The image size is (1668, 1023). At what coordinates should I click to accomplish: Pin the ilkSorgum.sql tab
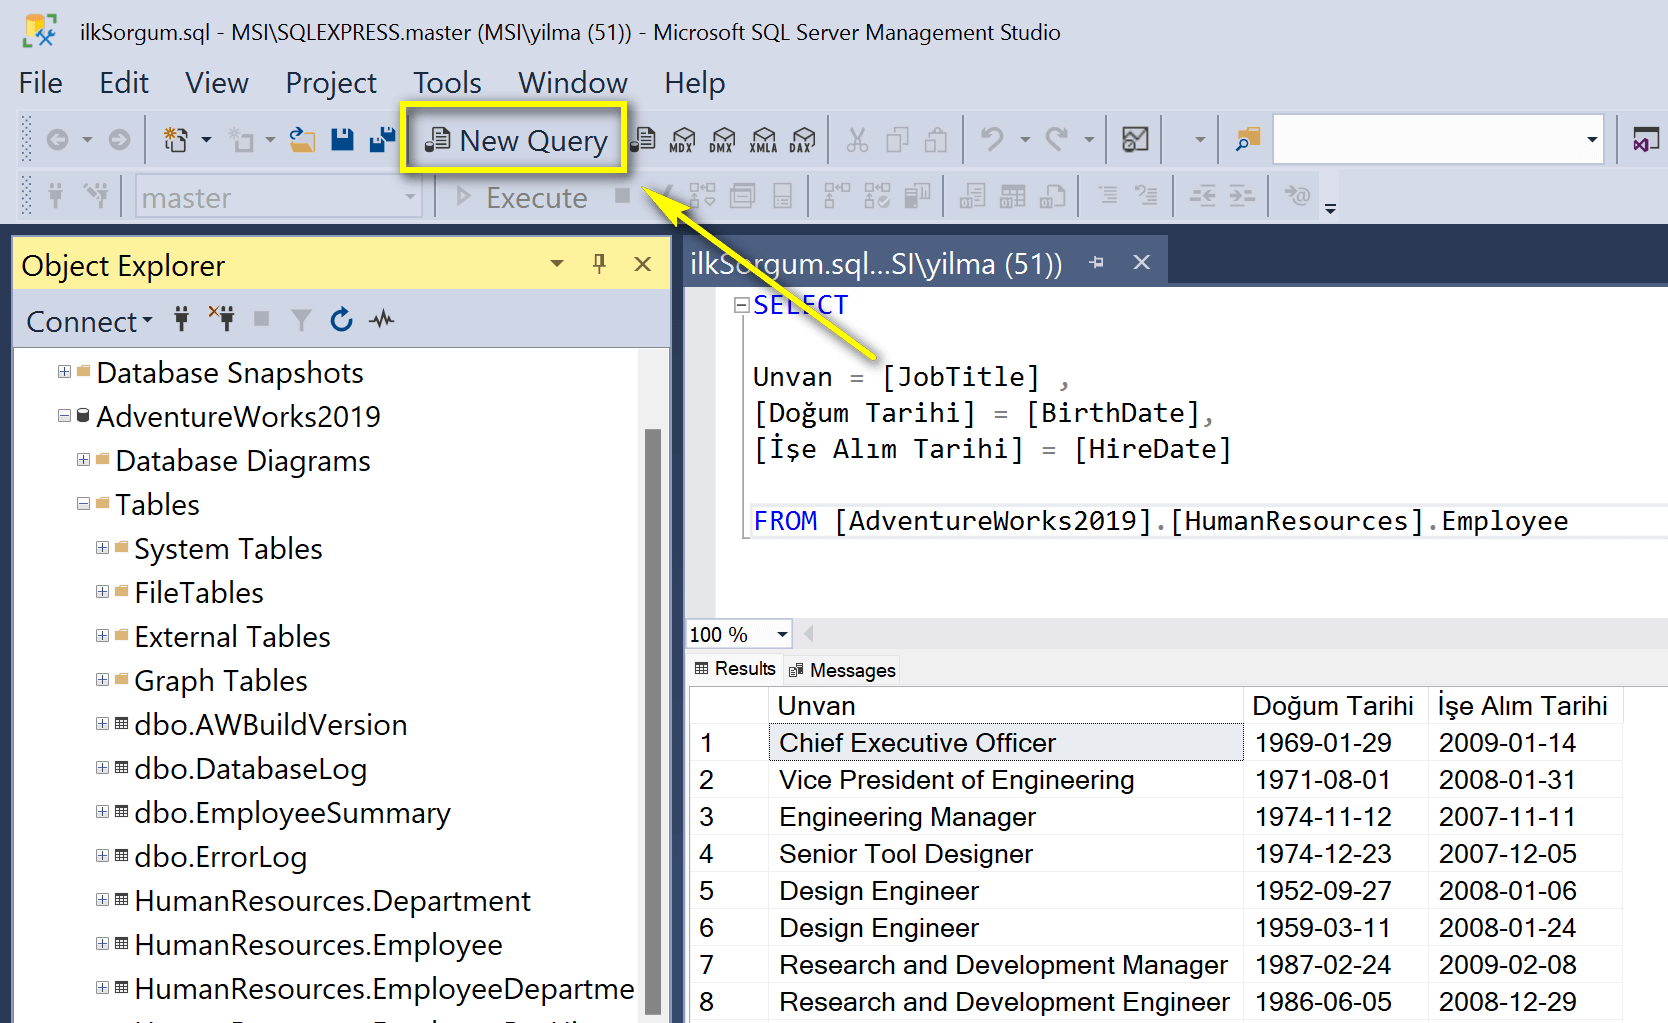click(1097, 263)
